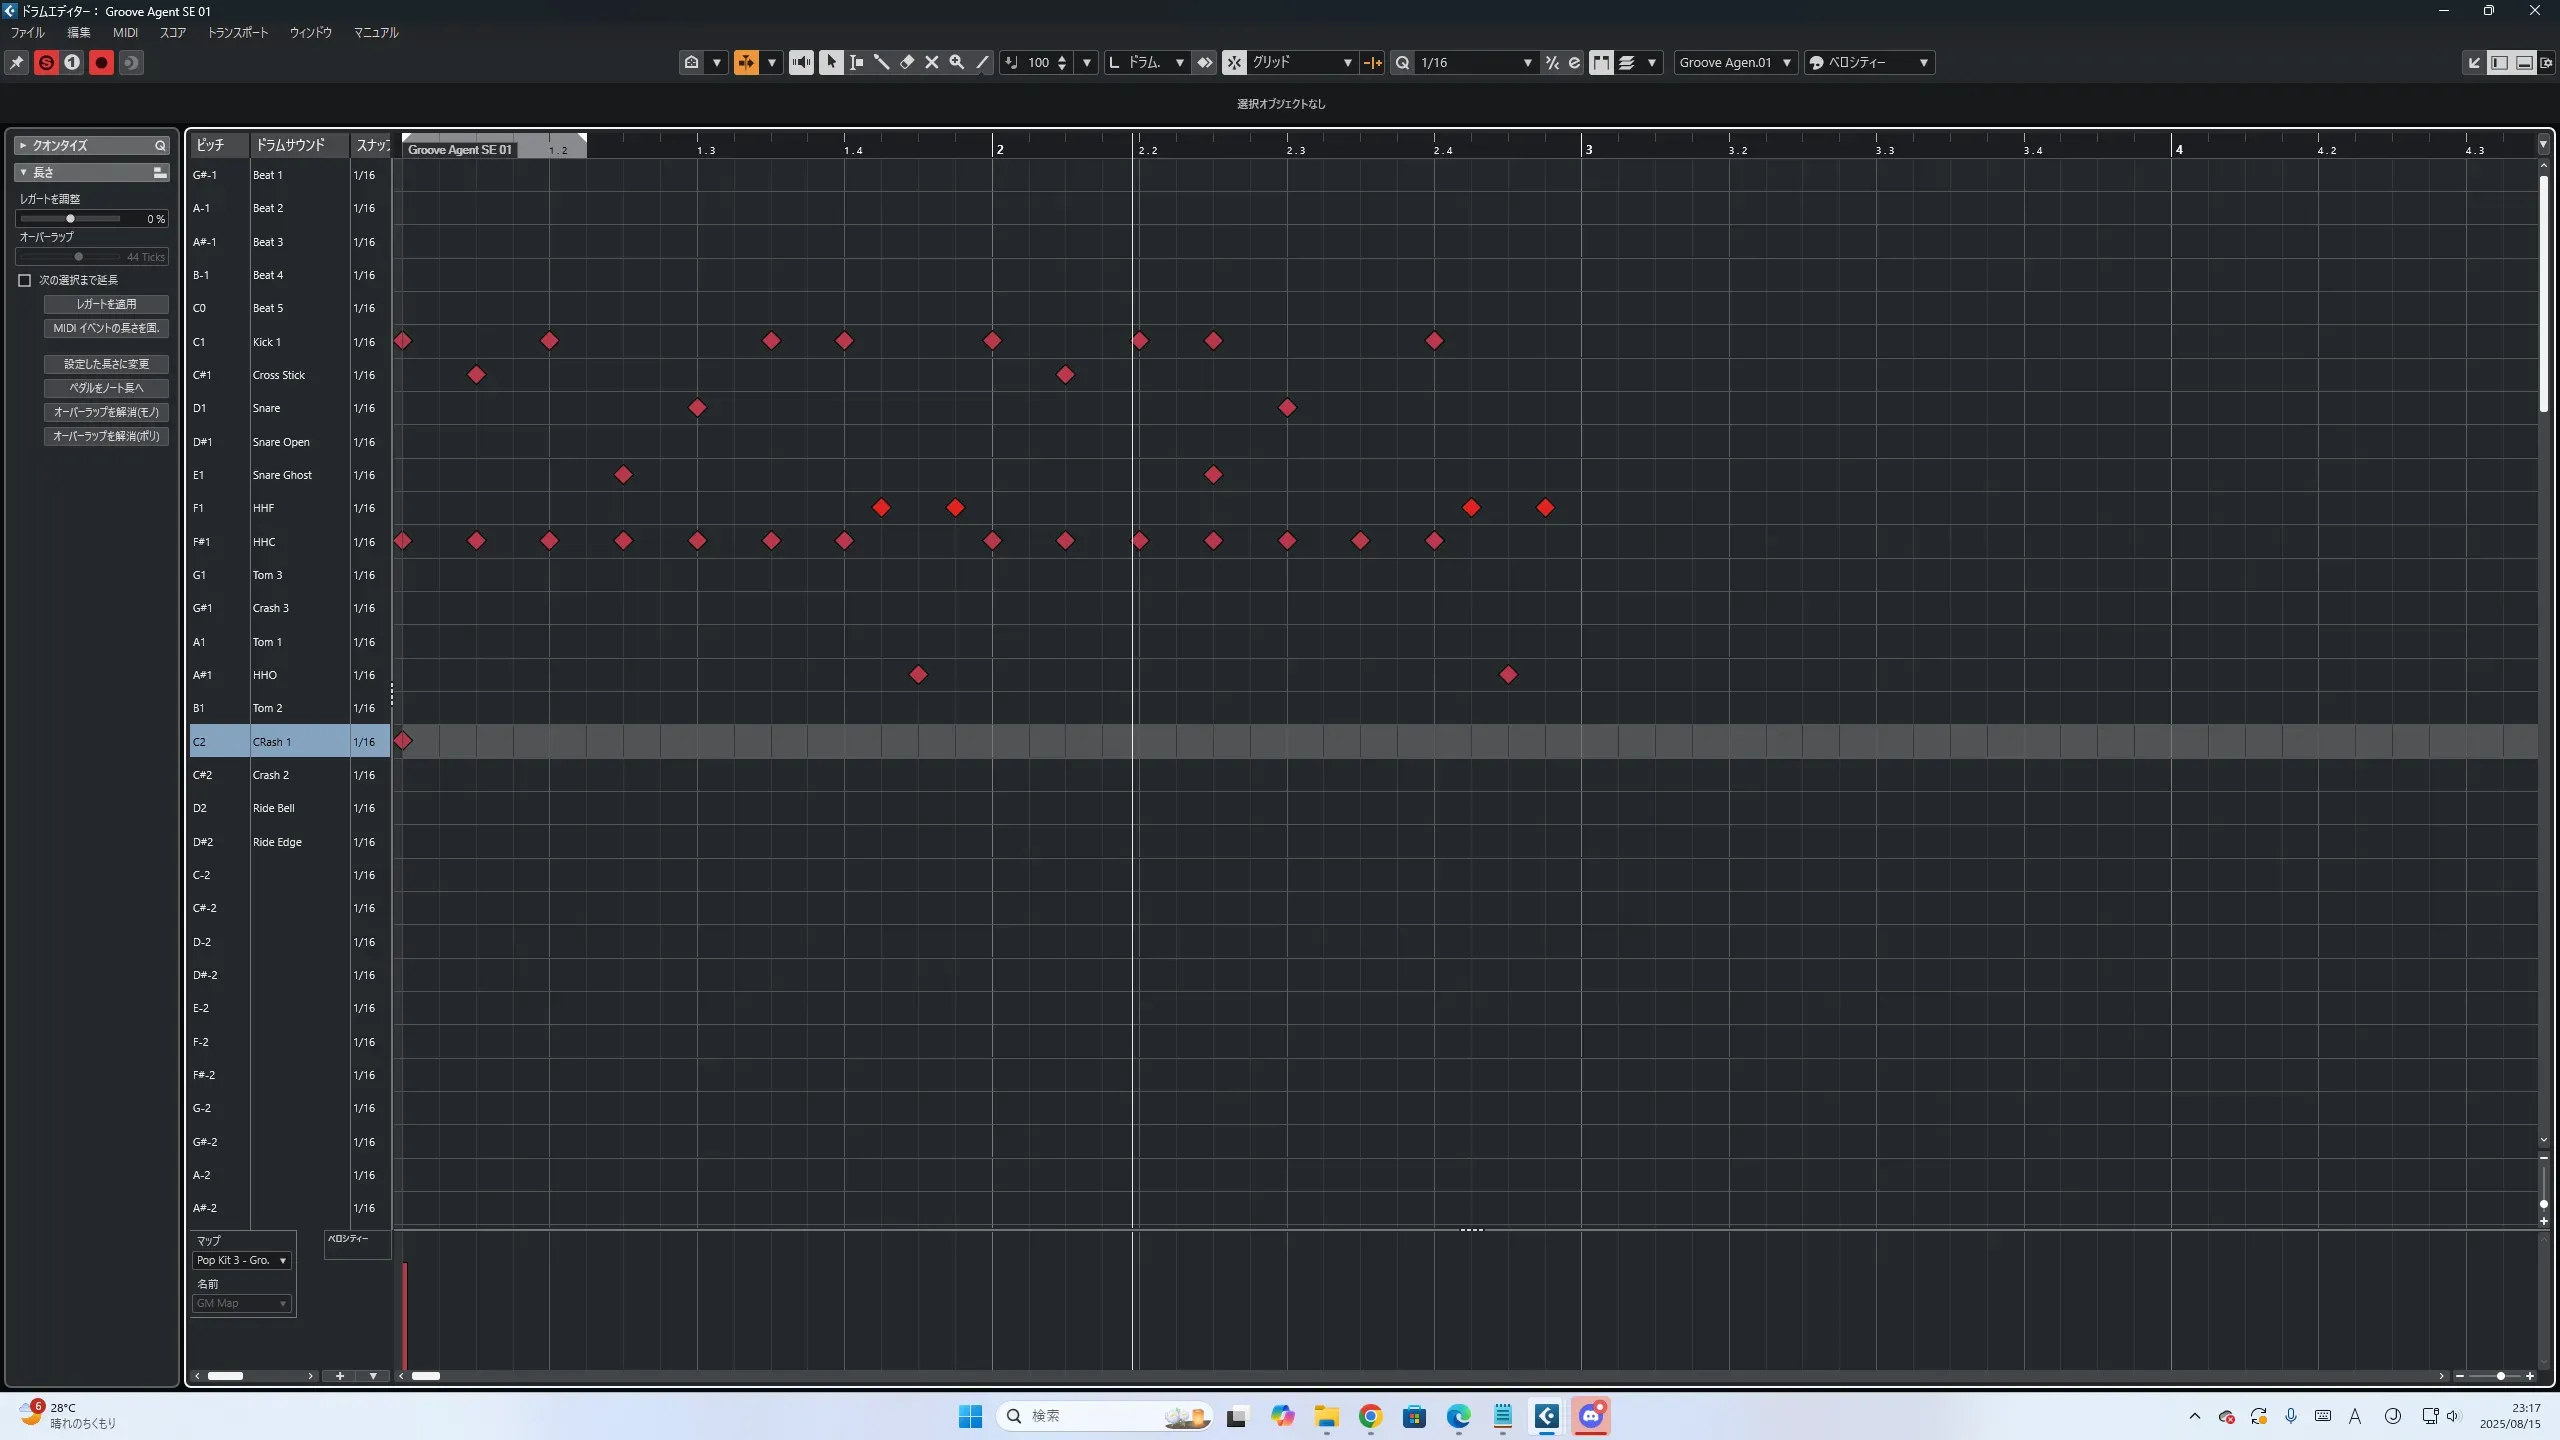Toggle the Solo Editor button
This screenshot has height=1440, width=2560.
coord(46,62)
